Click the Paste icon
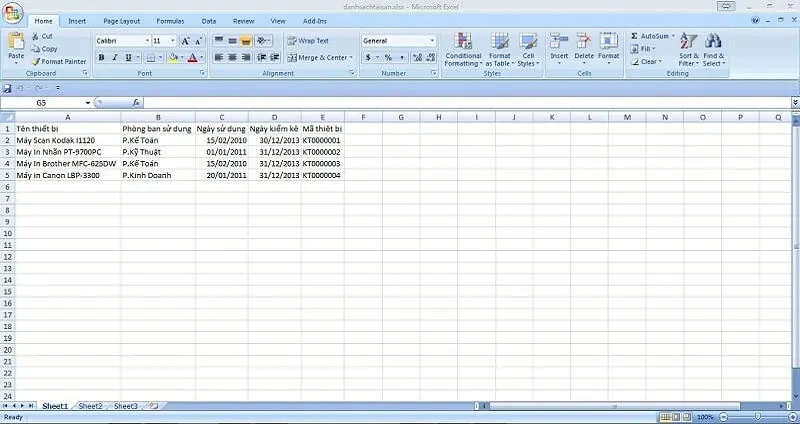Image resolution: width=800 pixels, height=424 pixels. (16, 43)
